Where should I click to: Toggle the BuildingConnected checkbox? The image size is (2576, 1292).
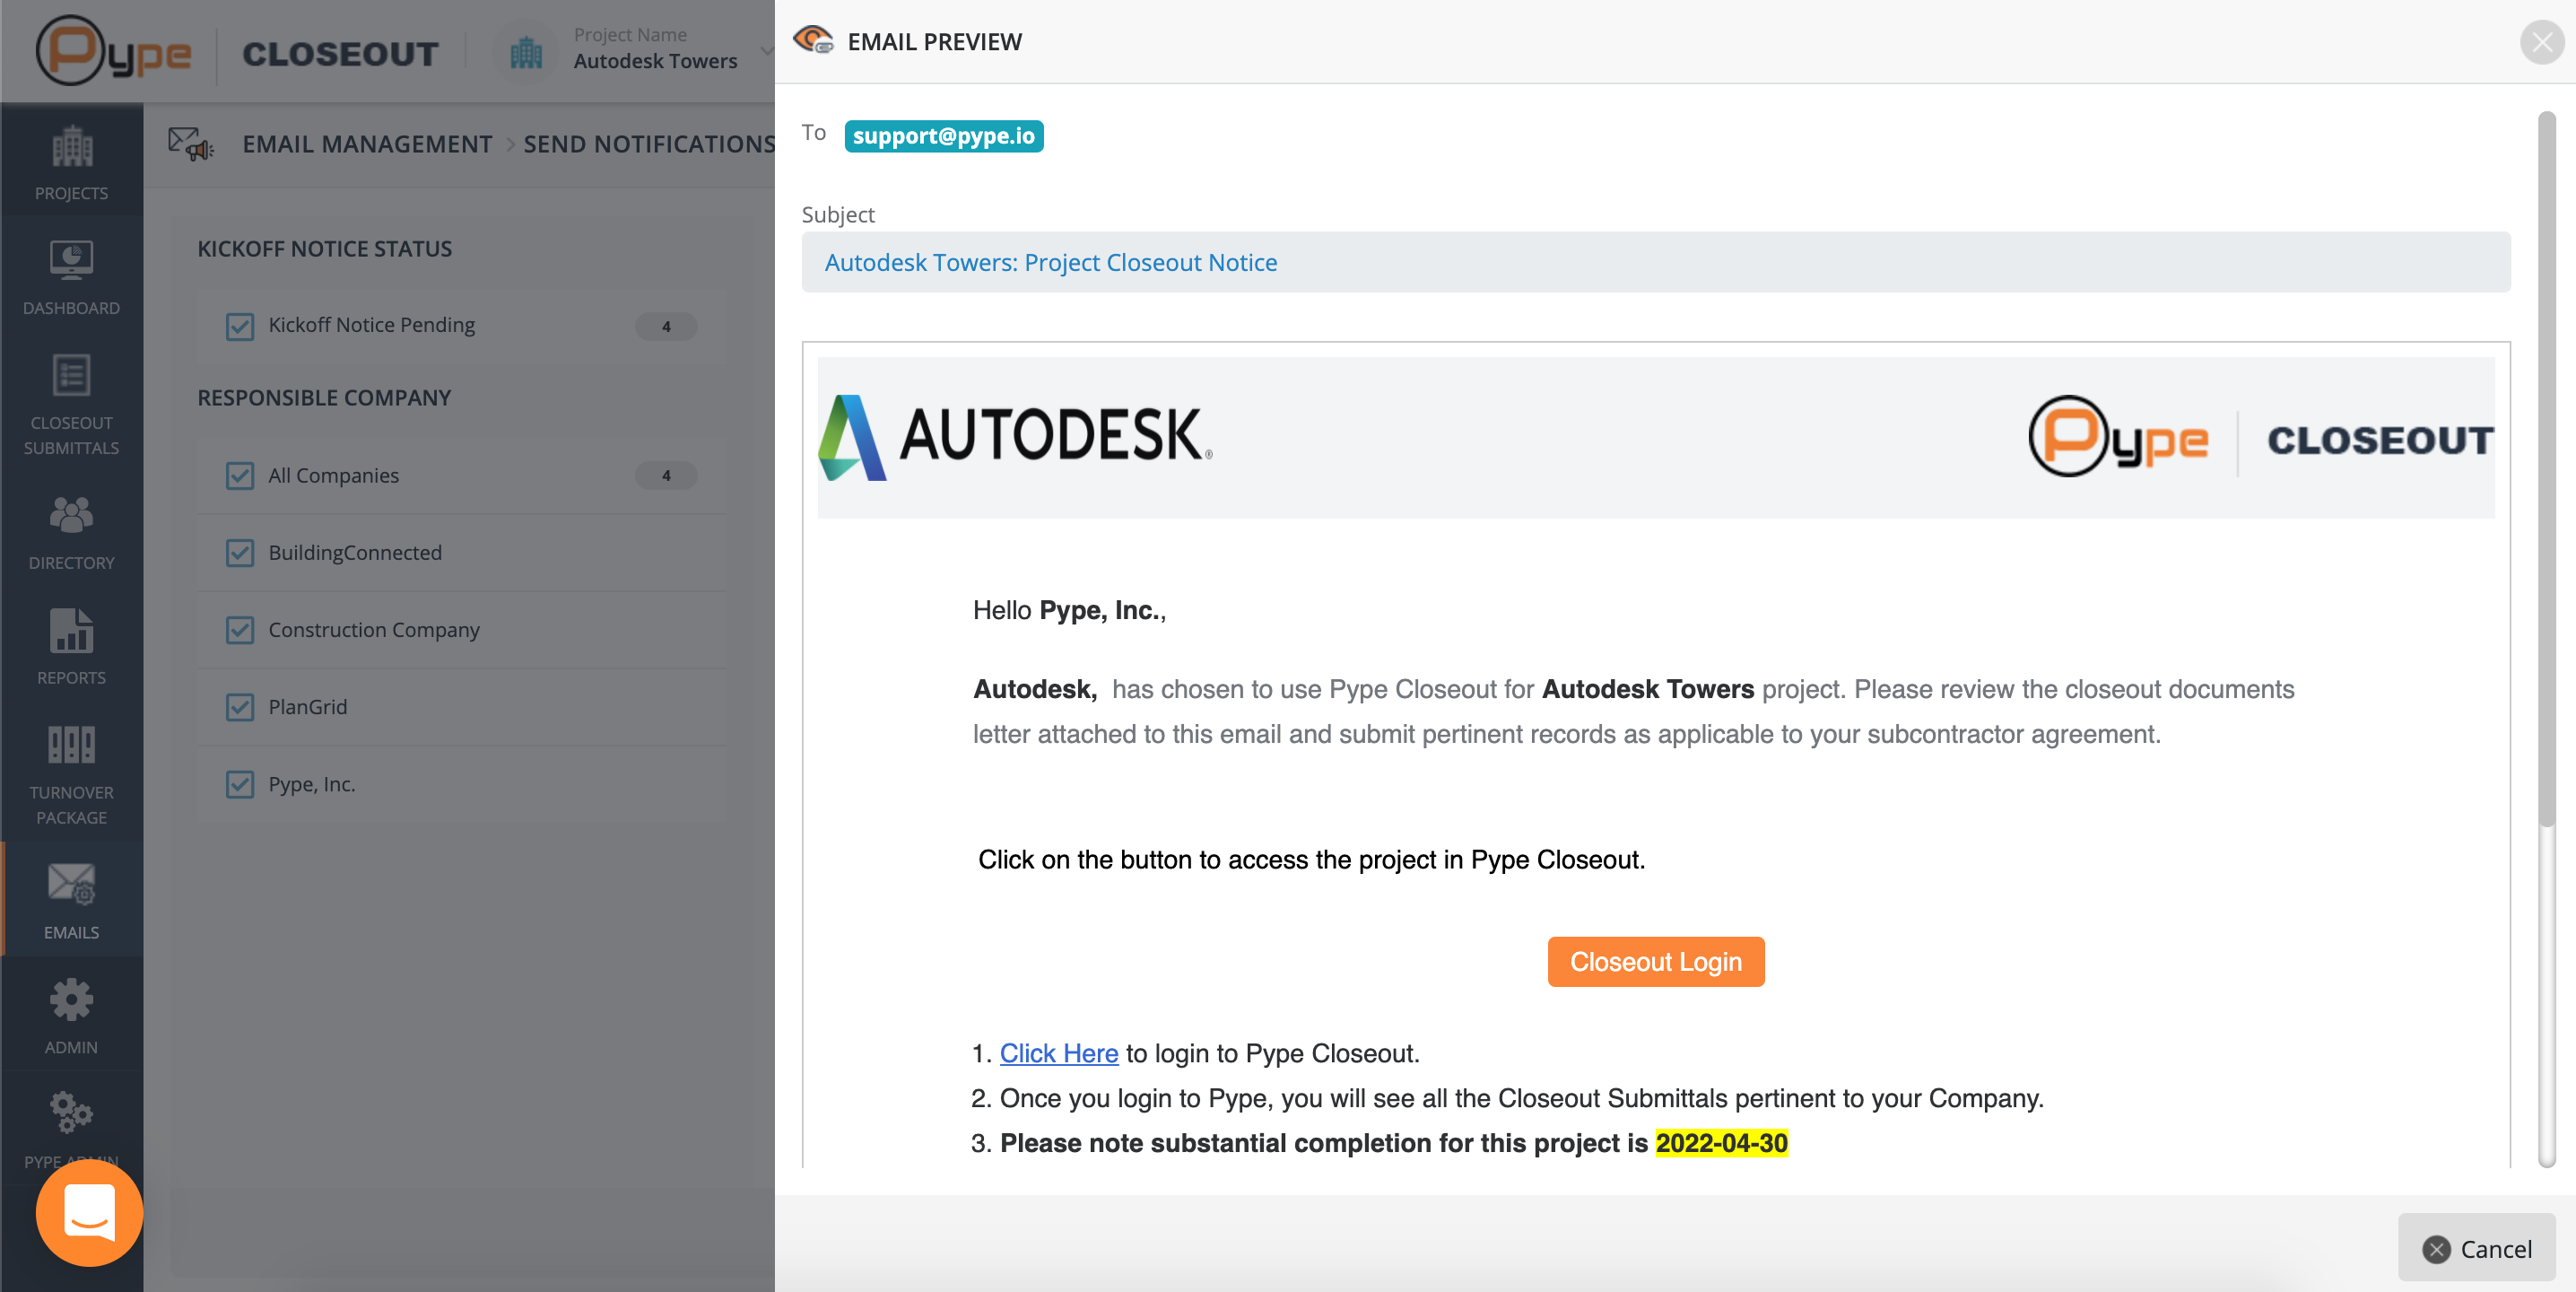240,553
